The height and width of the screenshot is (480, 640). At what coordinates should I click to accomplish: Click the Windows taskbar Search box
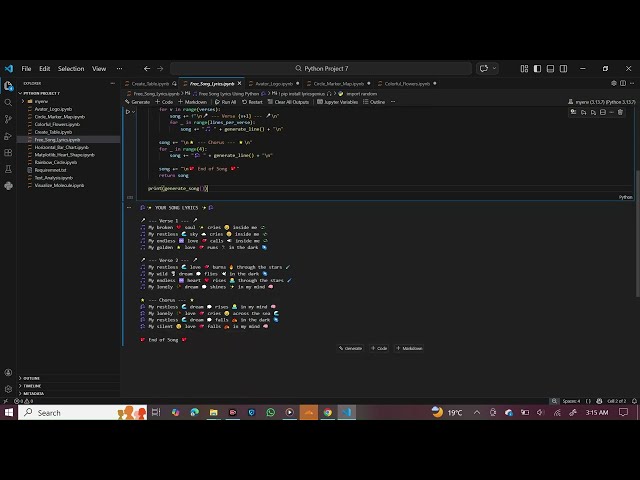[82, 413]
